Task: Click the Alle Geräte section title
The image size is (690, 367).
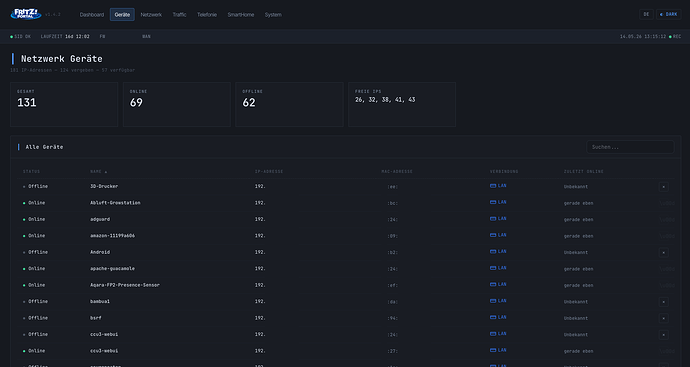Action: (44, 147)
